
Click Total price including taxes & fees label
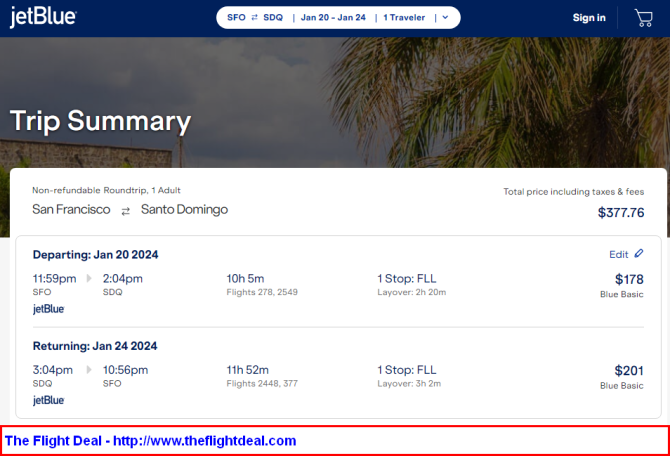click(573, 192)
